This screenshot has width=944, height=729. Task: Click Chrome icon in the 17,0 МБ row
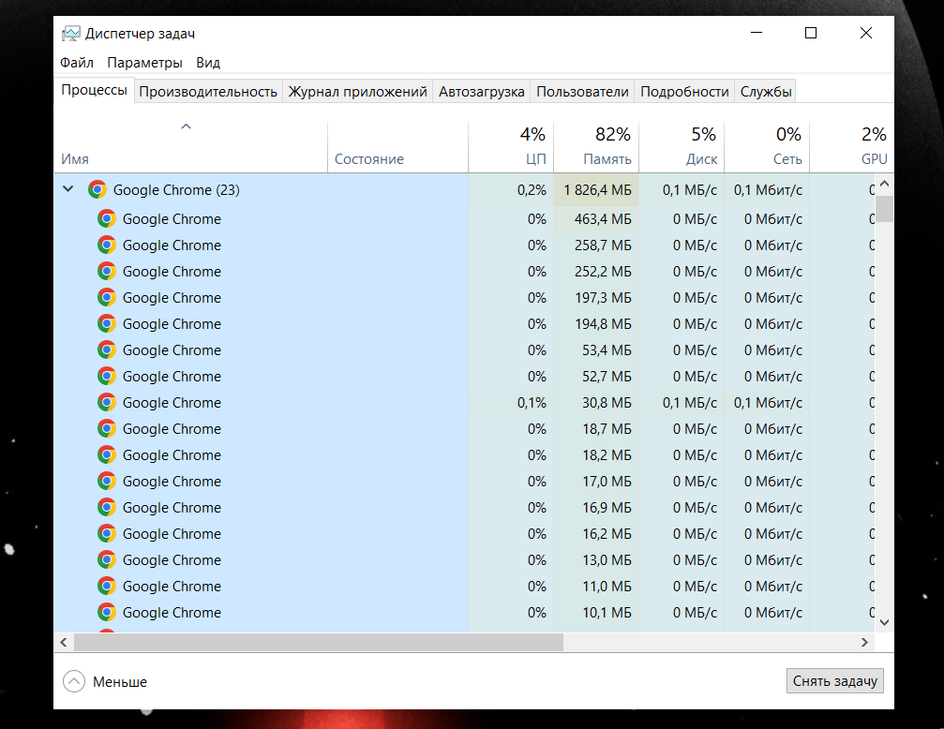click(x=107, y=481)
